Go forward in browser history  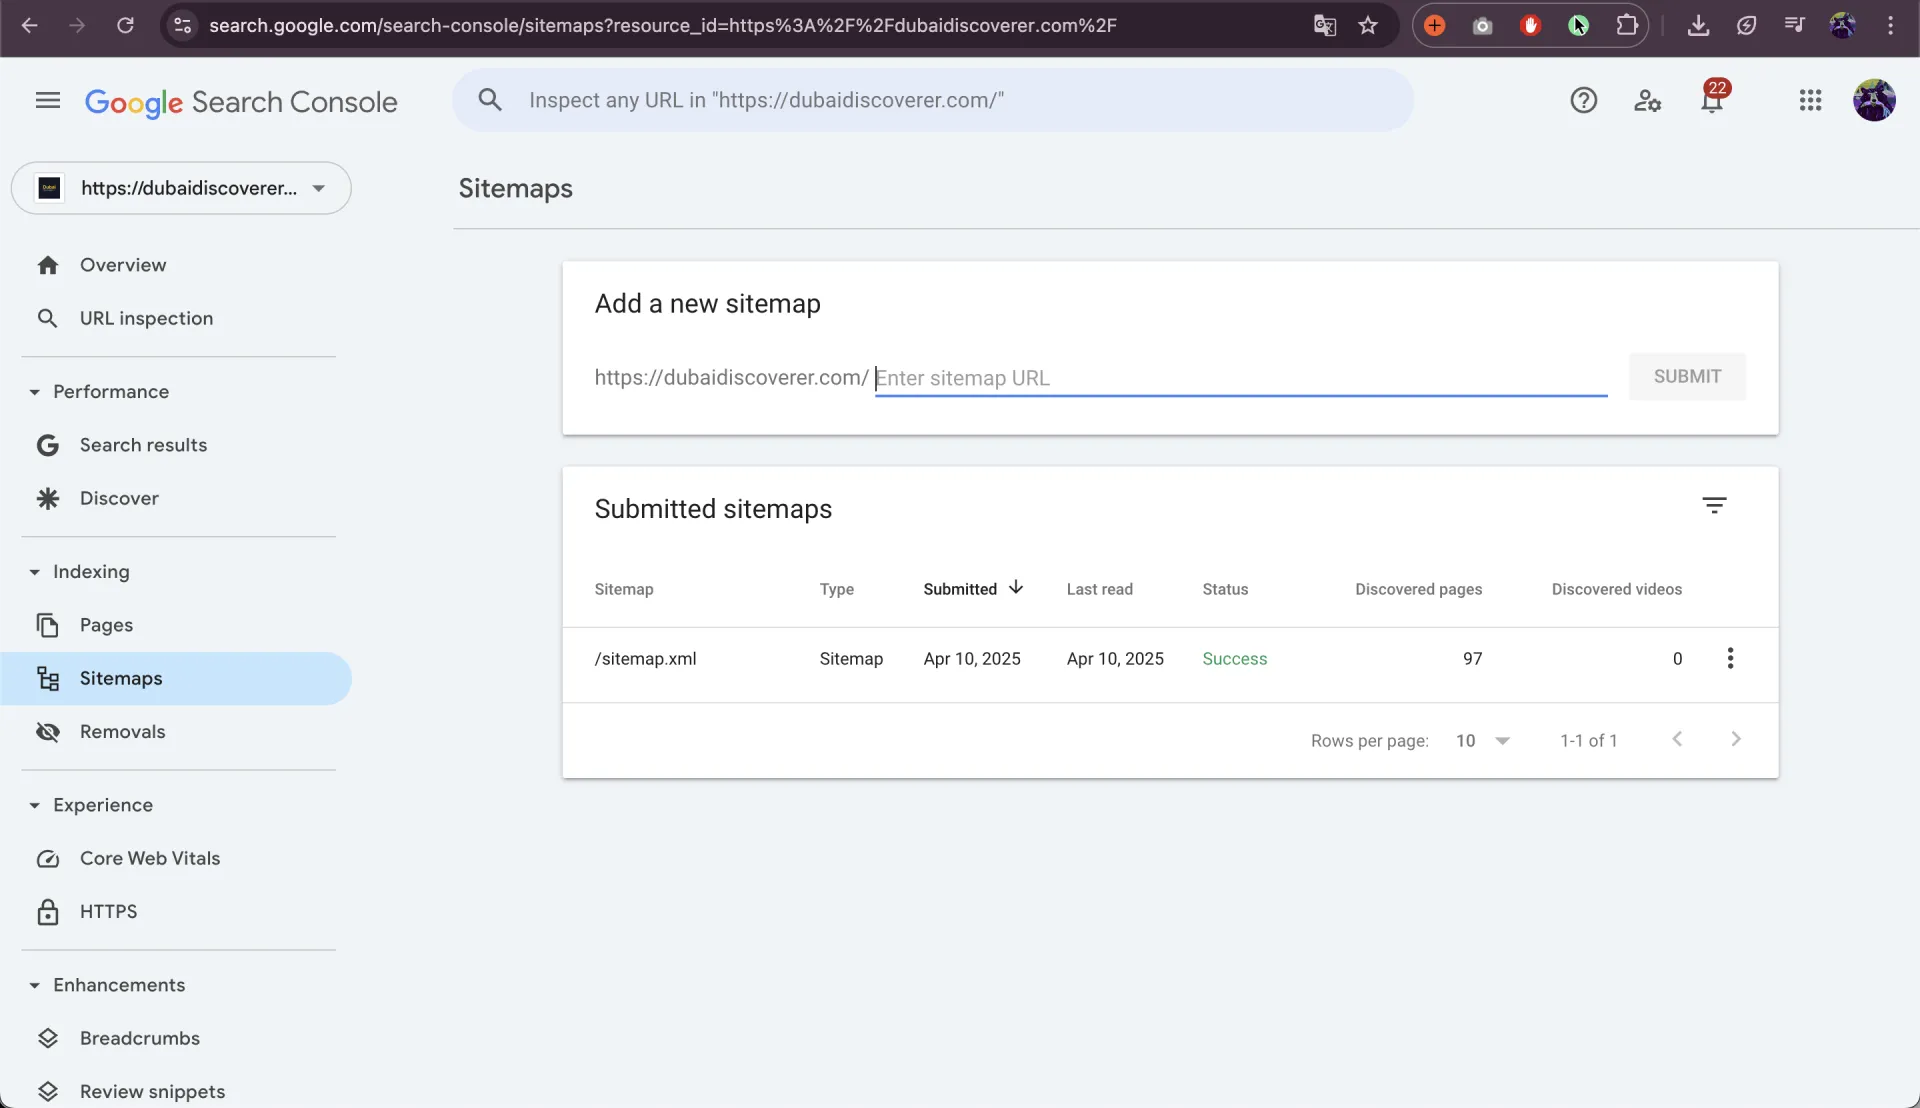pos(77,25)
